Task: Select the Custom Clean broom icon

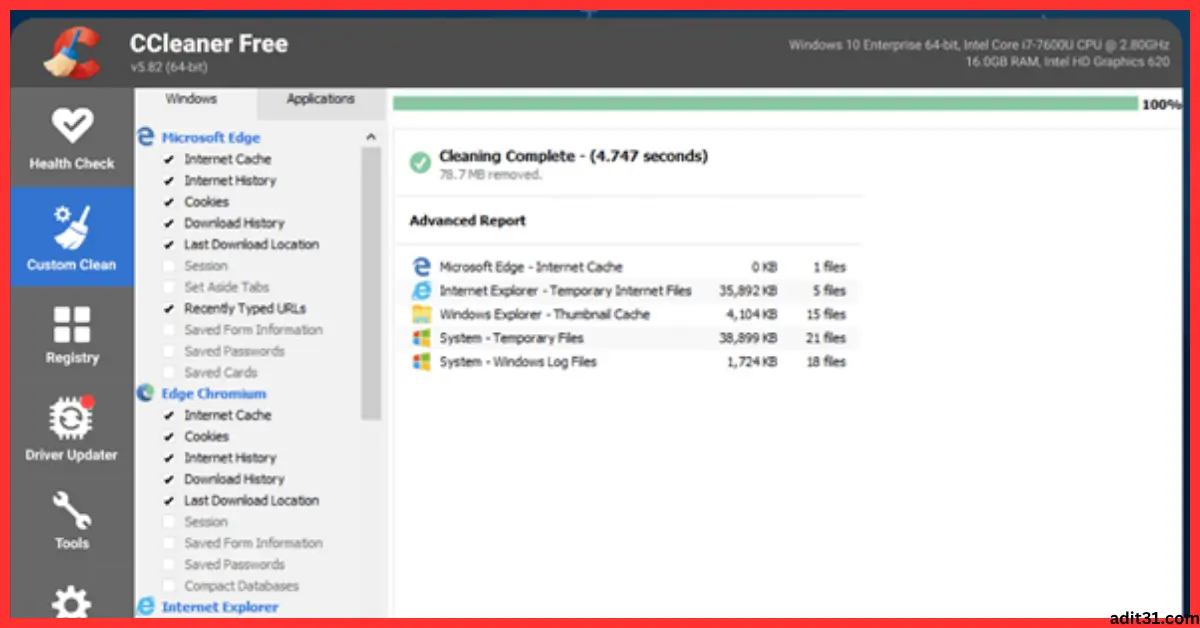Action: tap(72, 227)
